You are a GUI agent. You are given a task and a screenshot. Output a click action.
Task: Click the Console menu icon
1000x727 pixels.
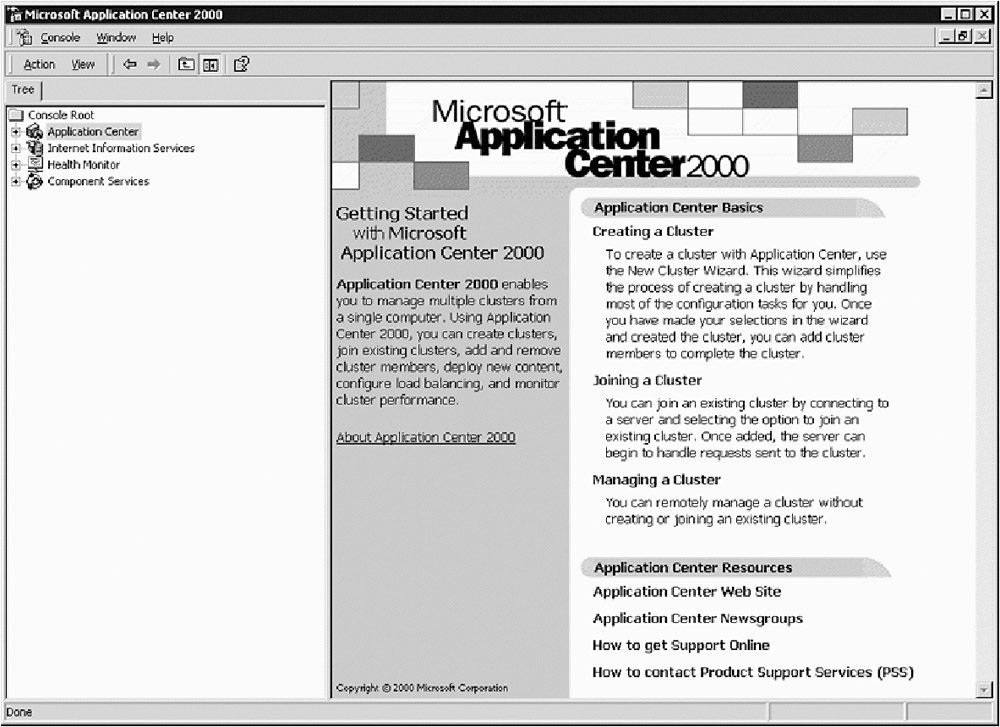(25, 38)
